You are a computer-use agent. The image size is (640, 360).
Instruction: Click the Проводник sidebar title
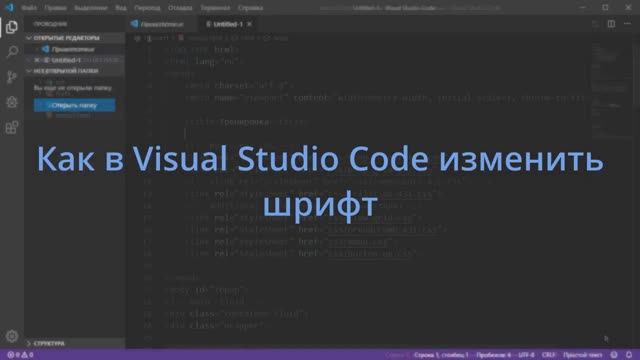(x=50, y=24)
